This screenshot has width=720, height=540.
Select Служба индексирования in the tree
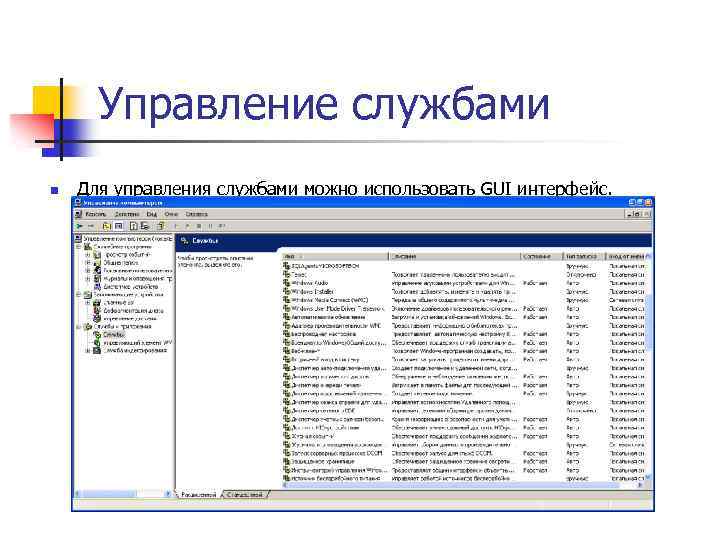coord(135,350)
